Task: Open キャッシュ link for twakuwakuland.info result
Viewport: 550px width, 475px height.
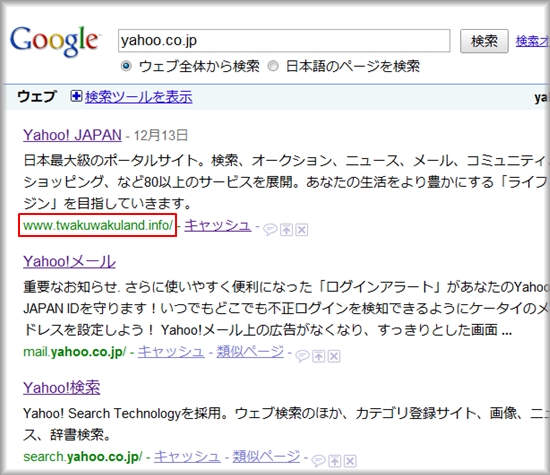Action: (x=218, y=225)
